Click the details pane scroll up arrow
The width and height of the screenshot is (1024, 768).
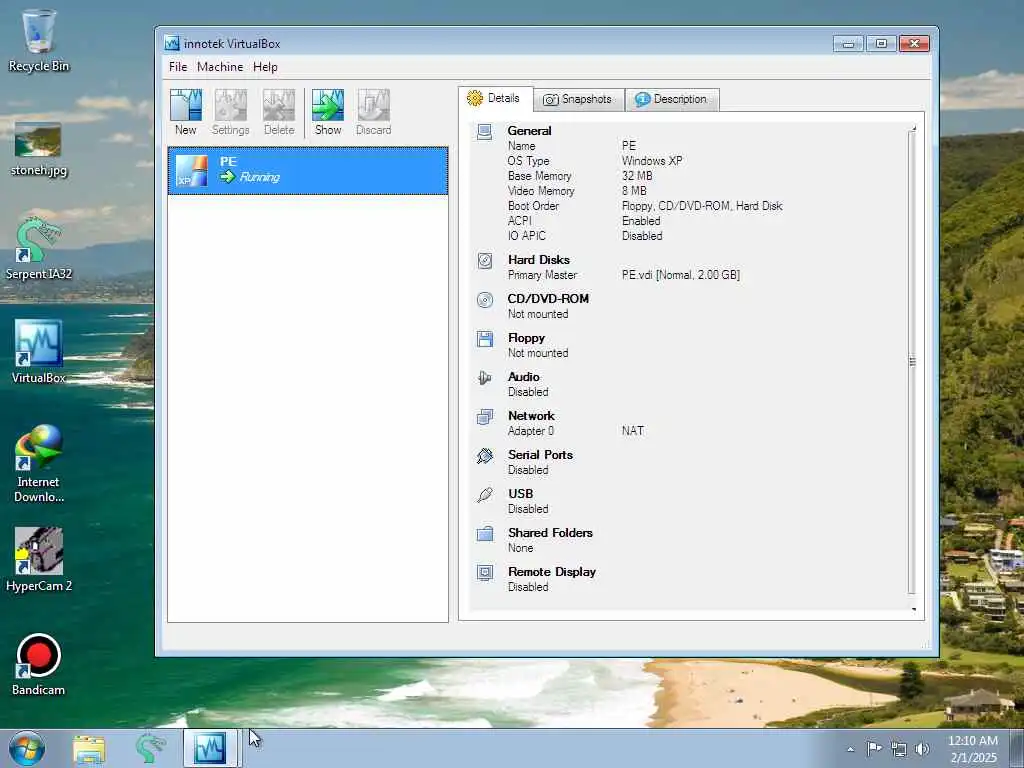pos(913,129)
